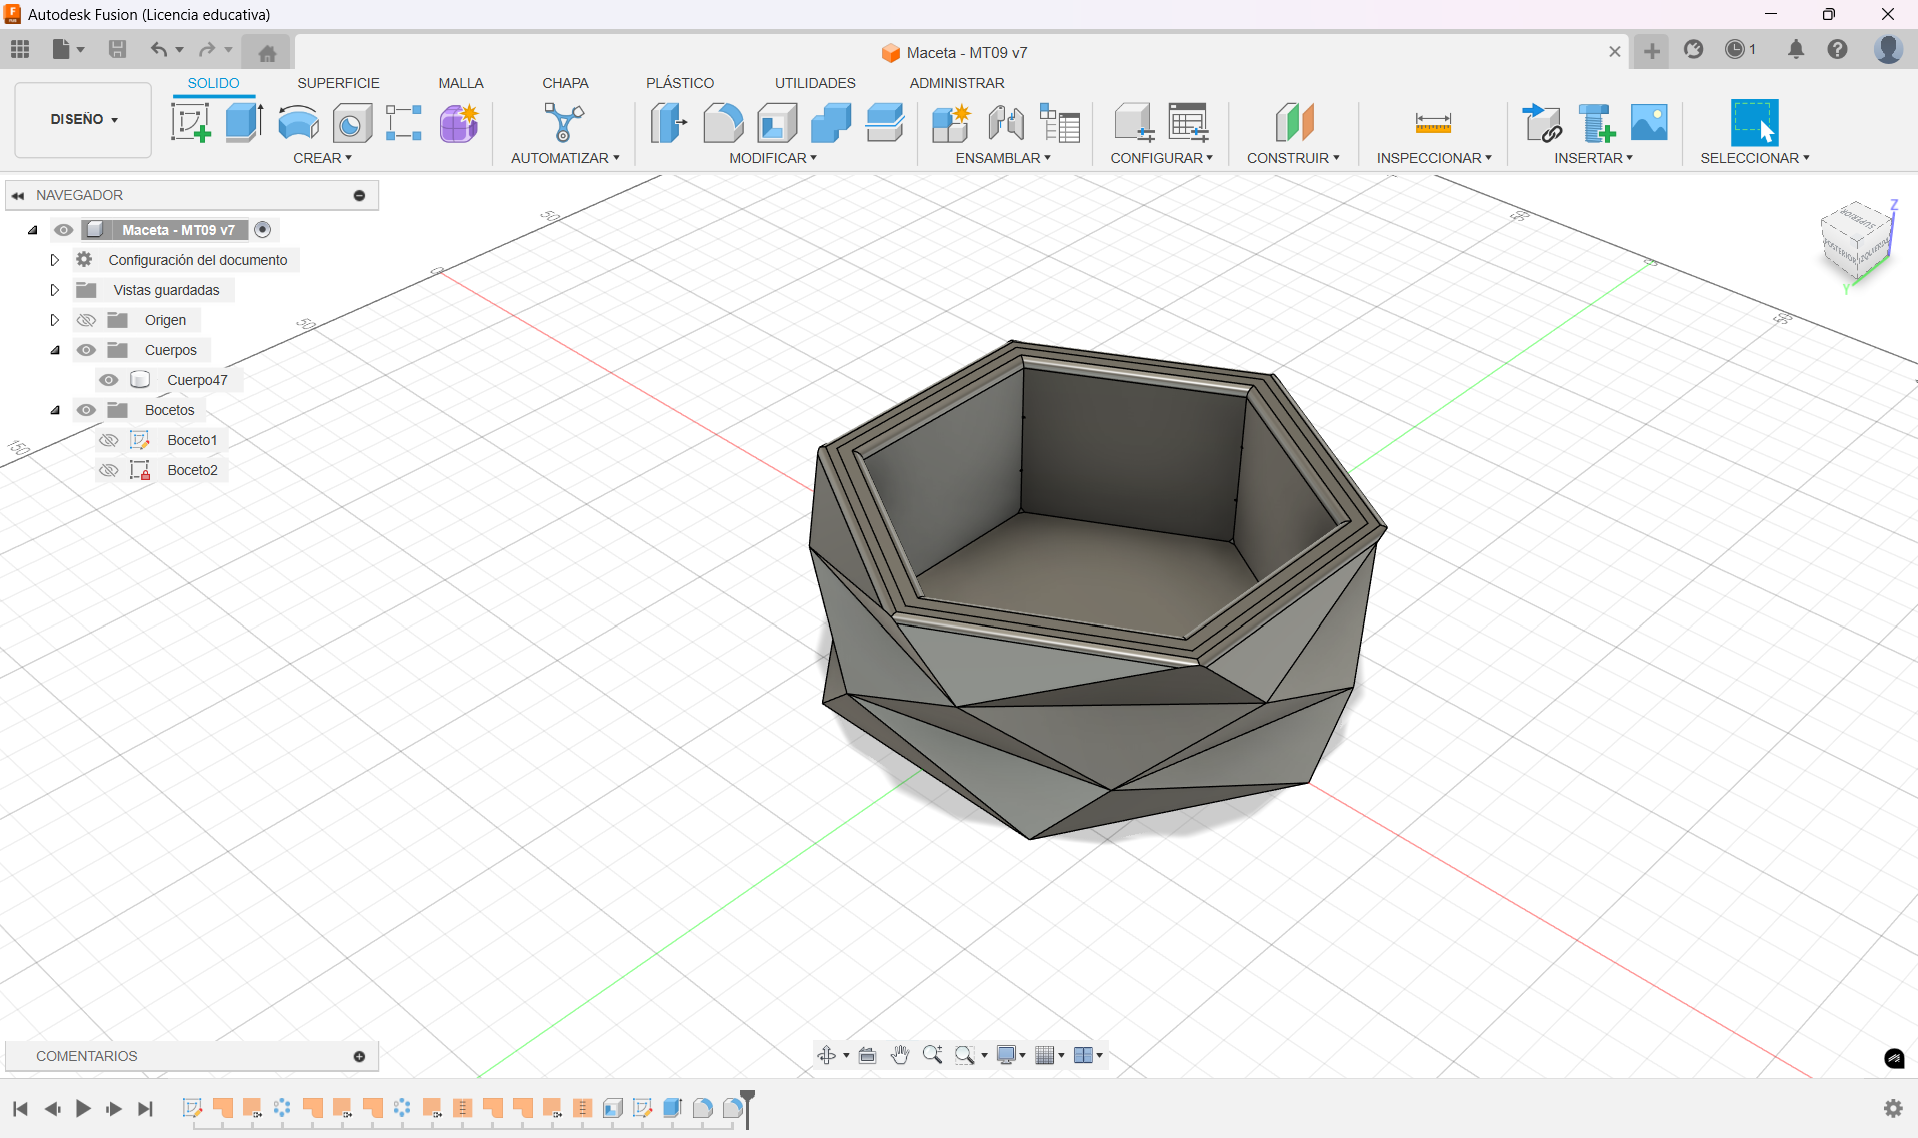Switch to the UTILIDADES tab
This screenshot has height=1138, width=1918.
pyautogui.click(x=815, y=83)
